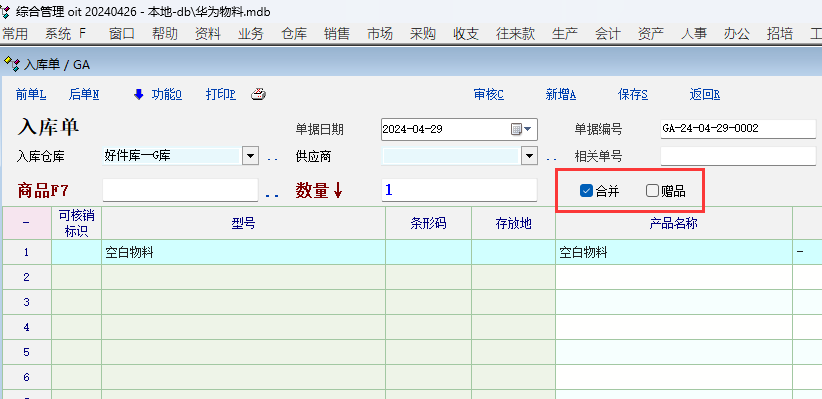This screenshot has height=399, width=822.
Task: Click the 单据编号 input field
Action: 738,128
